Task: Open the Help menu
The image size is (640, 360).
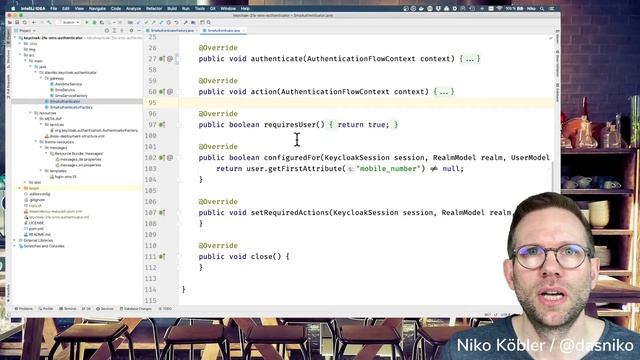Action: pyautogui.click(x=245, y=8)
